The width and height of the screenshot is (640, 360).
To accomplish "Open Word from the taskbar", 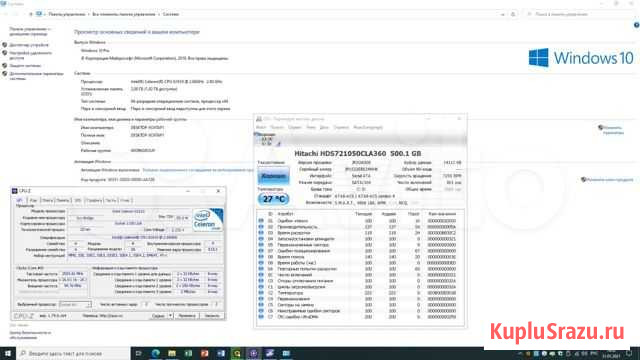I will tap(221, 353).
